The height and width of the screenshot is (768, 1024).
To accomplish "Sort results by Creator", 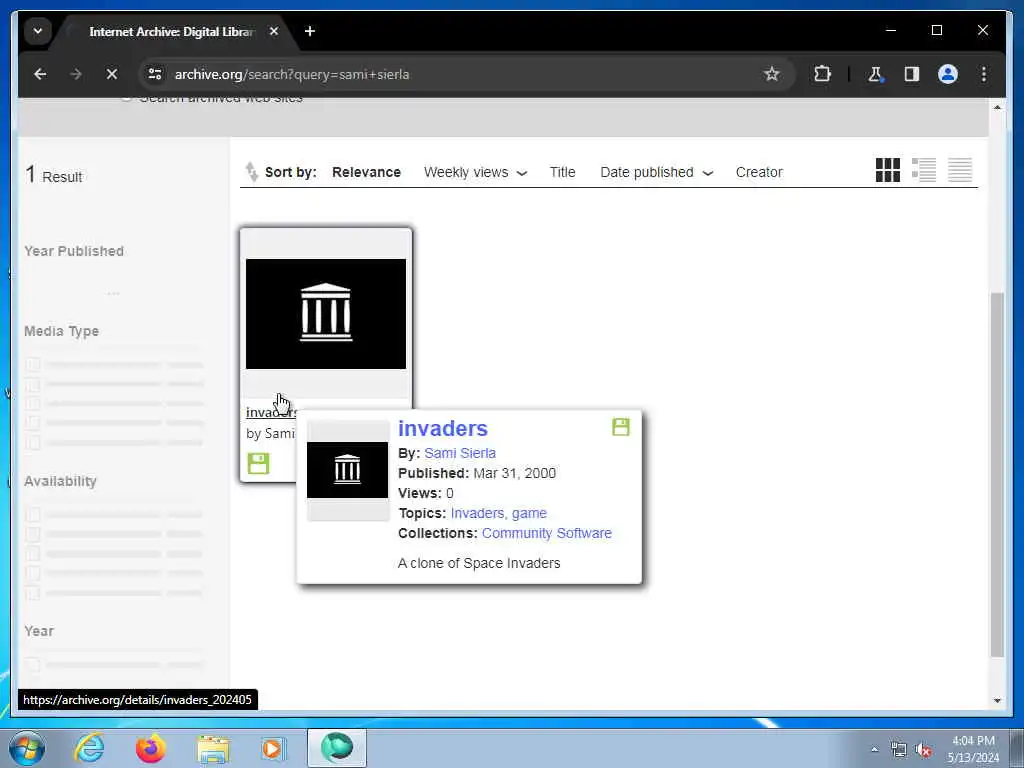I will (759, 172).
